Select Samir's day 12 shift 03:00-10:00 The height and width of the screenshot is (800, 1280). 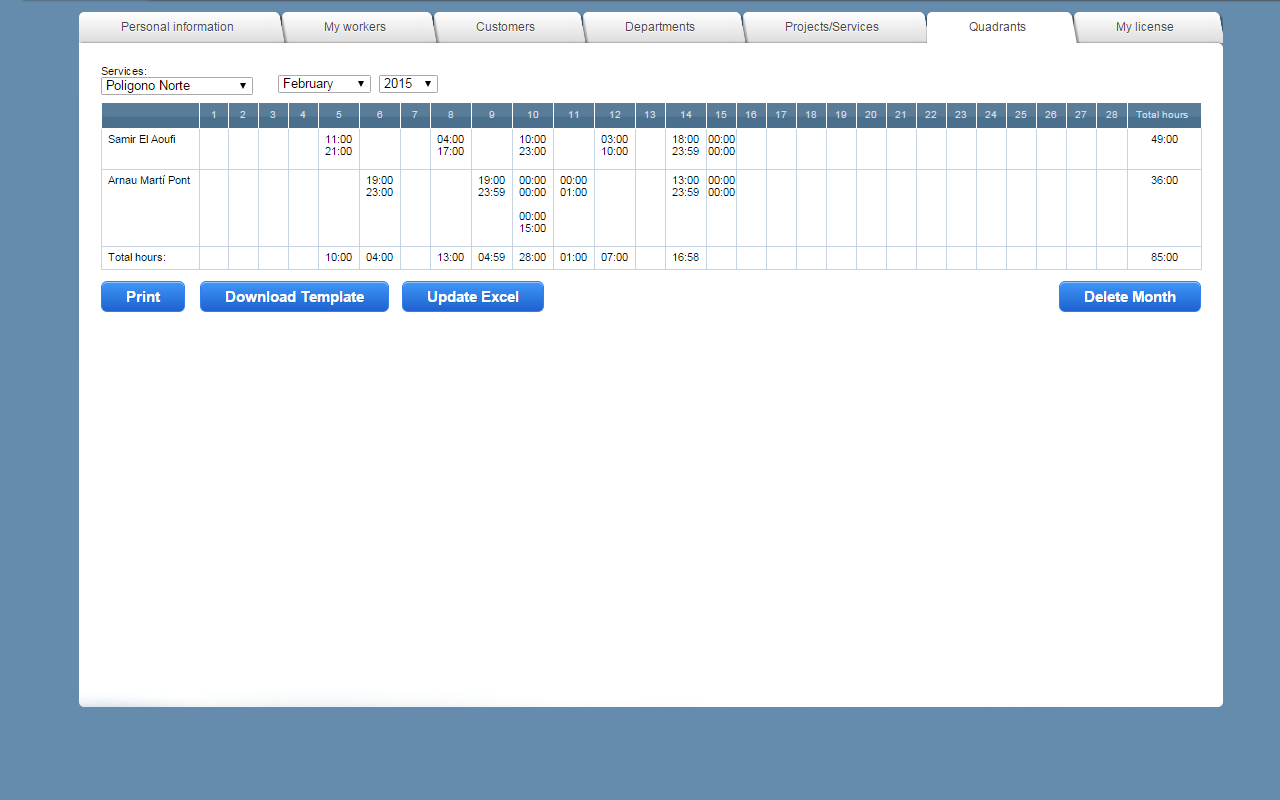(615, 145)
